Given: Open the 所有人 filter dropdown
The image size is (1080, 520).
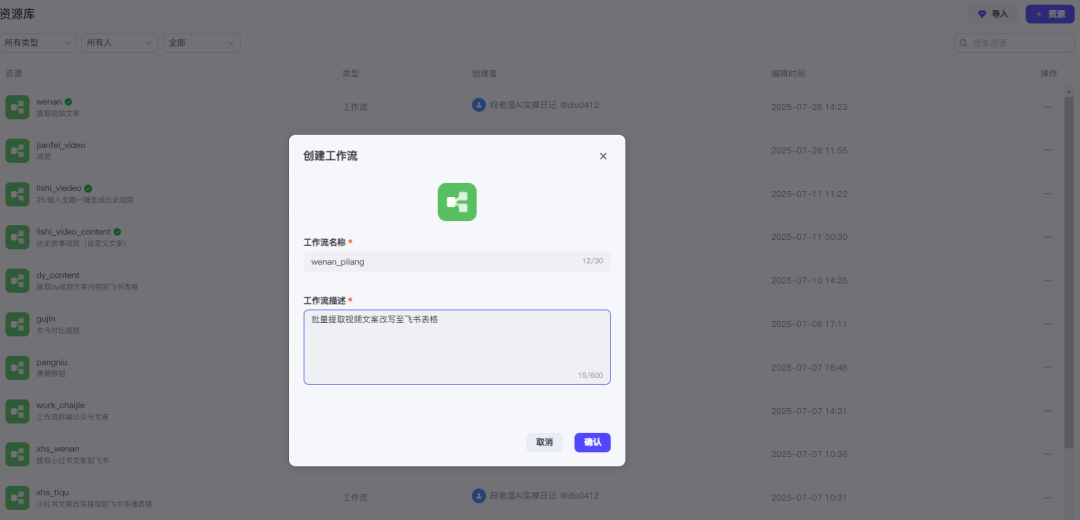Looking at the screenshot, I should click(x=119, y=43).
